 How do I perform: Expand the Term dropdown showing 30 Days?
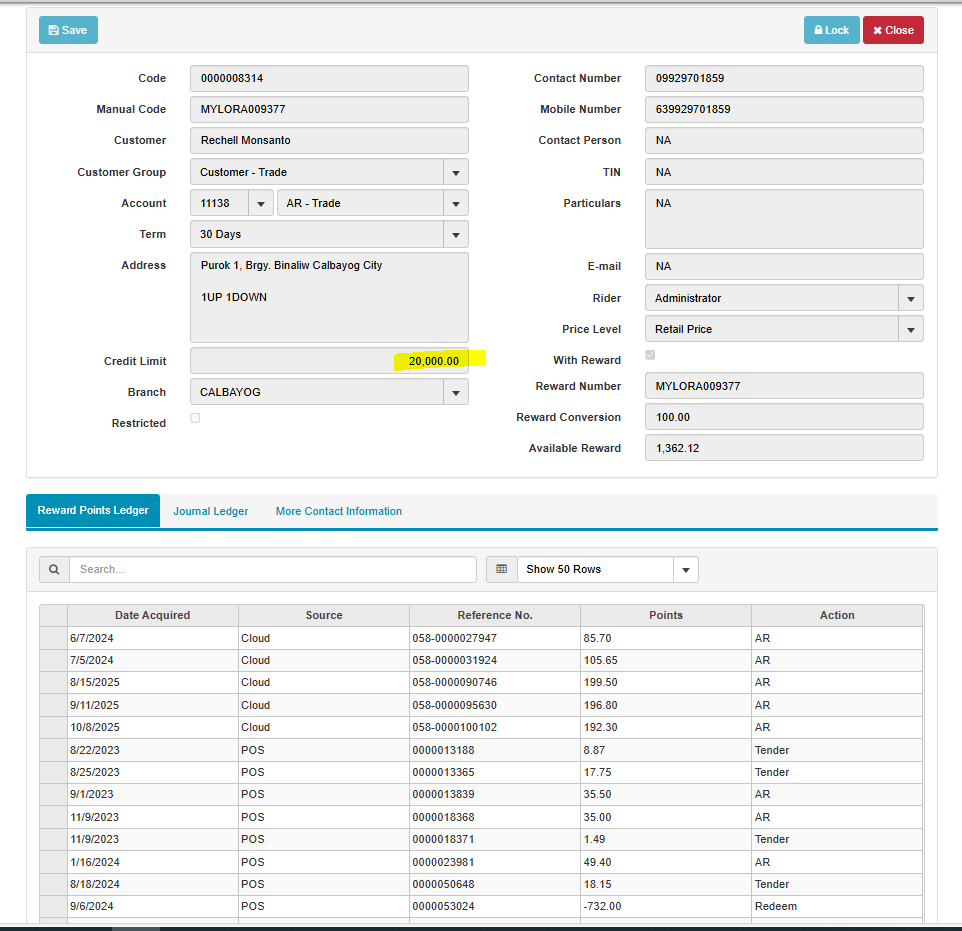tap(455, 234)
